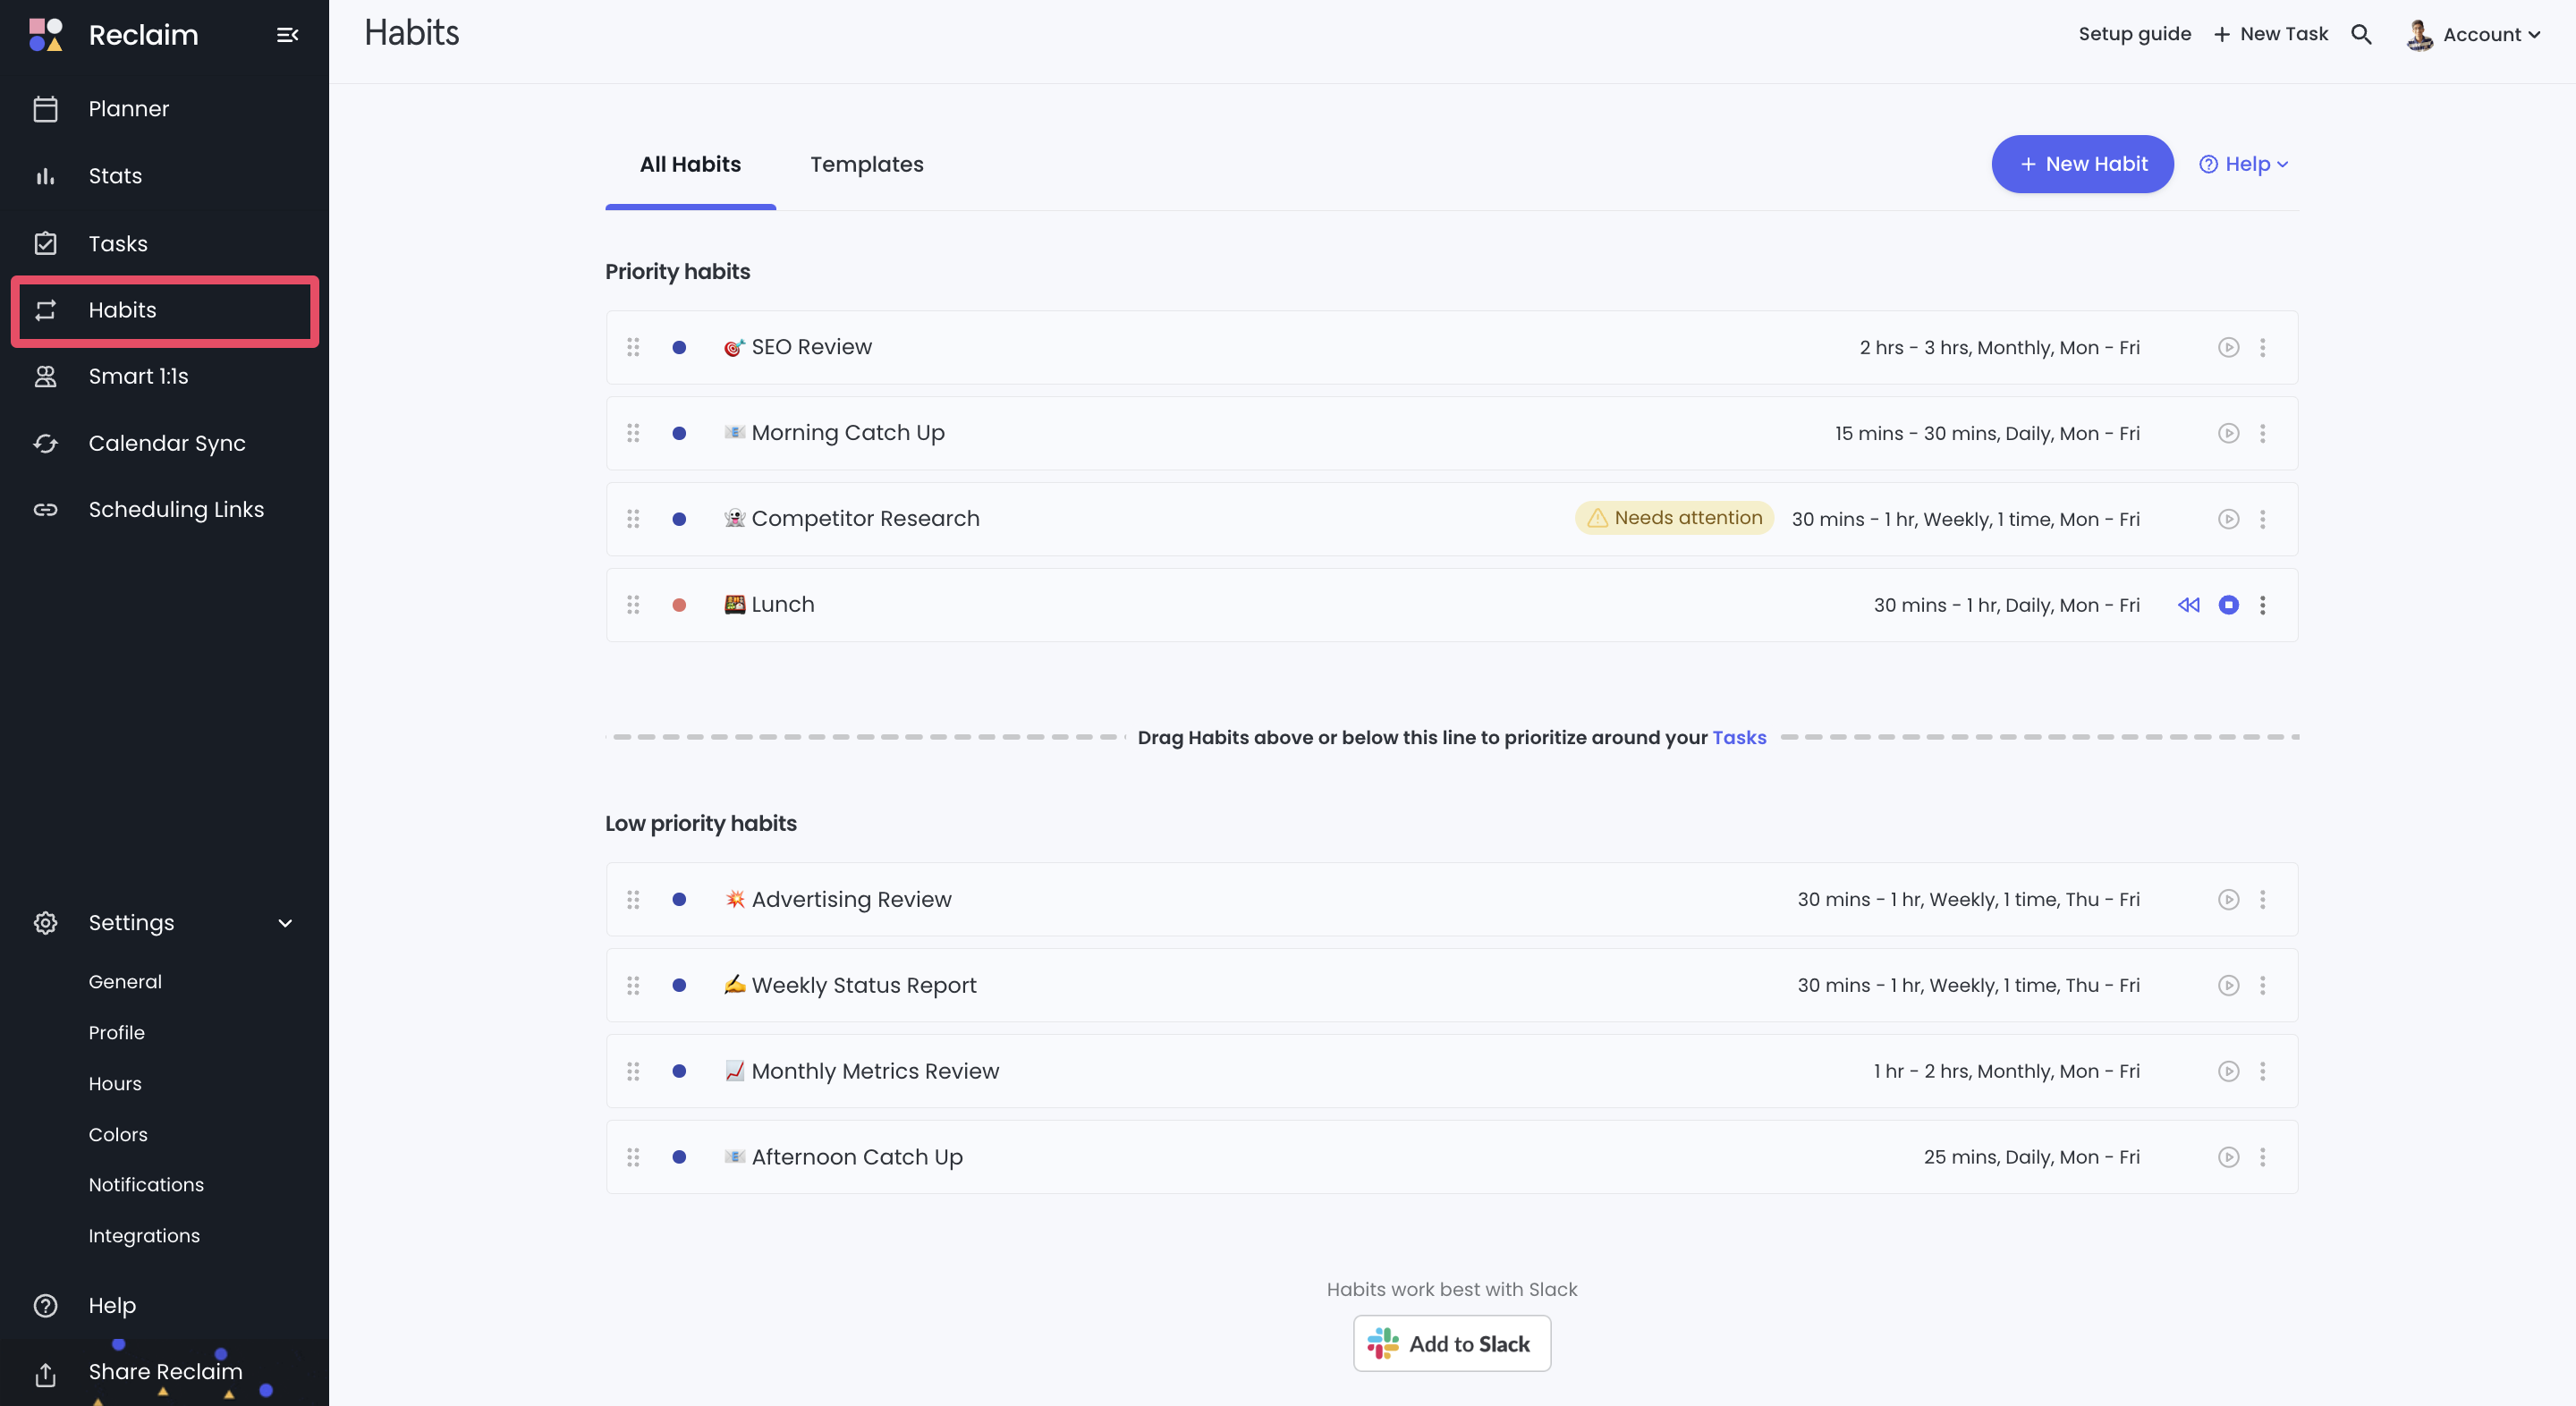Click the SEO Review blue color dot

click(x=679, y=347)
